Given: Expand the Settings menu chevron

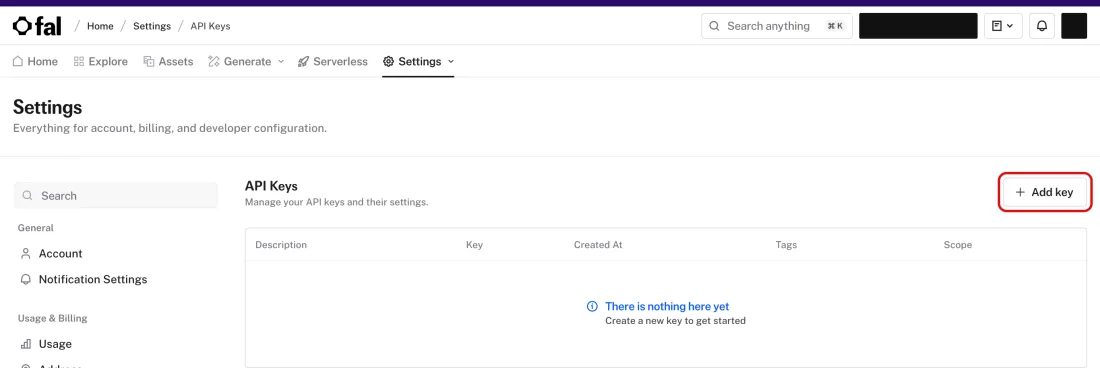Looking at the screenshot, I should [x=451, y=62].
